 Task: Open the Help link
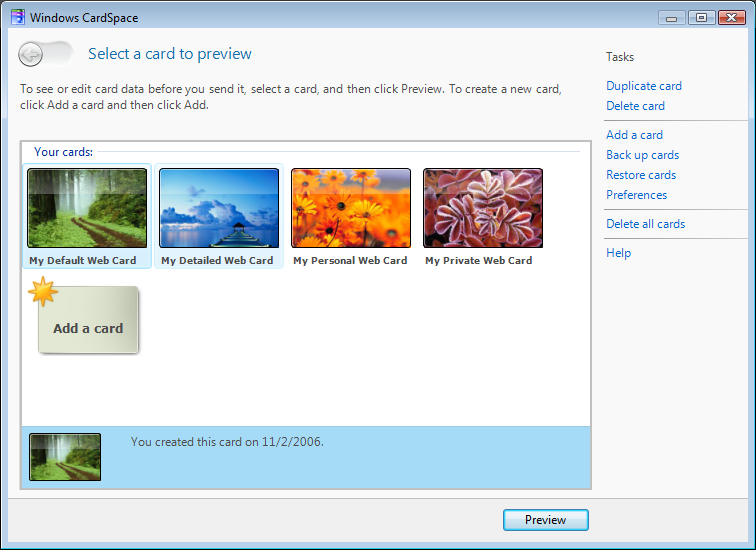click(618, 253)
